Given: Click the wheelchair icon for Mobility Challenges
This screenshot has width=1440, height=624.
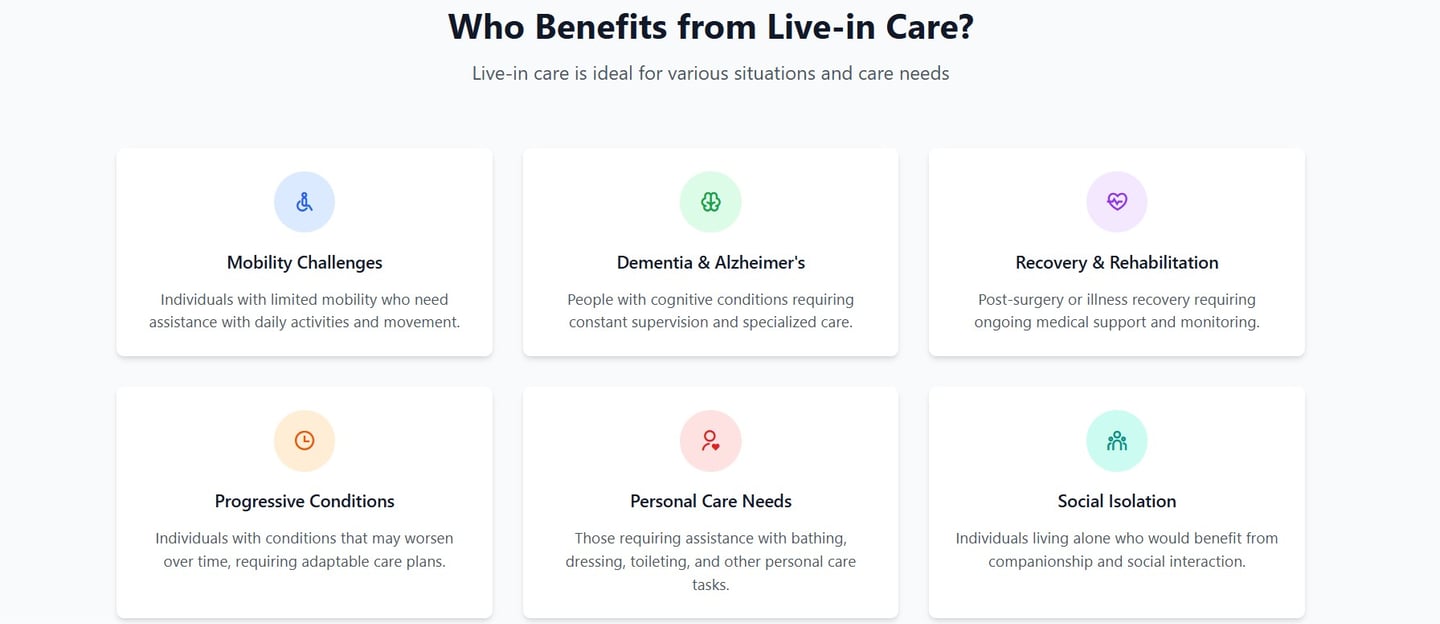Looking at the screenshot, I should click(304, 202).
